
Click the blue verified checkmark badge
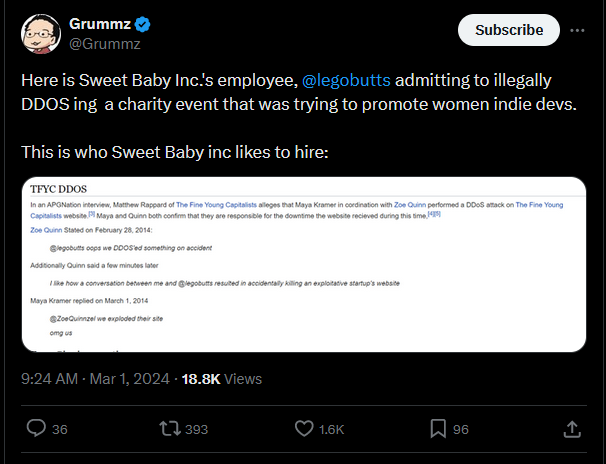pos(143,24)
